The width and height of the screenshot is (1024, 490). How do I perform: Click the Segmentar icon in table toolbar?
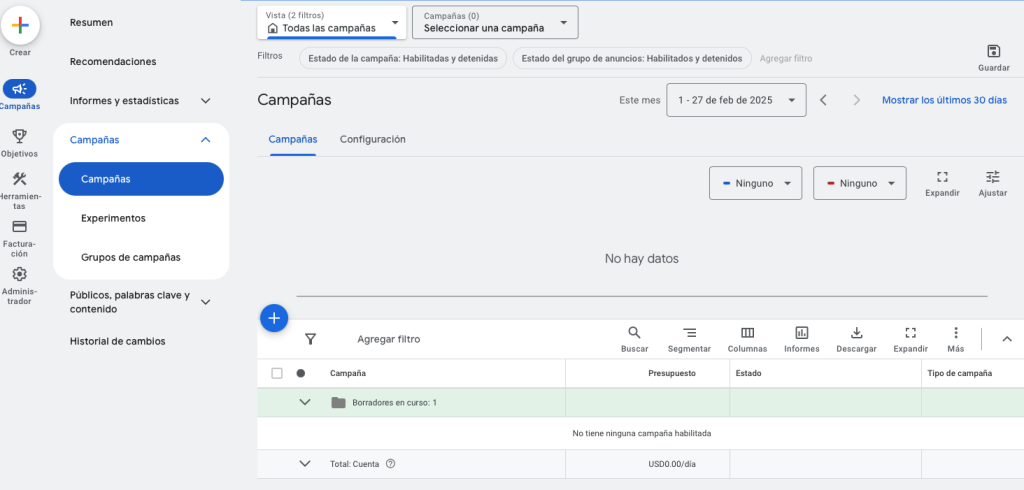[x=689, y=333]
